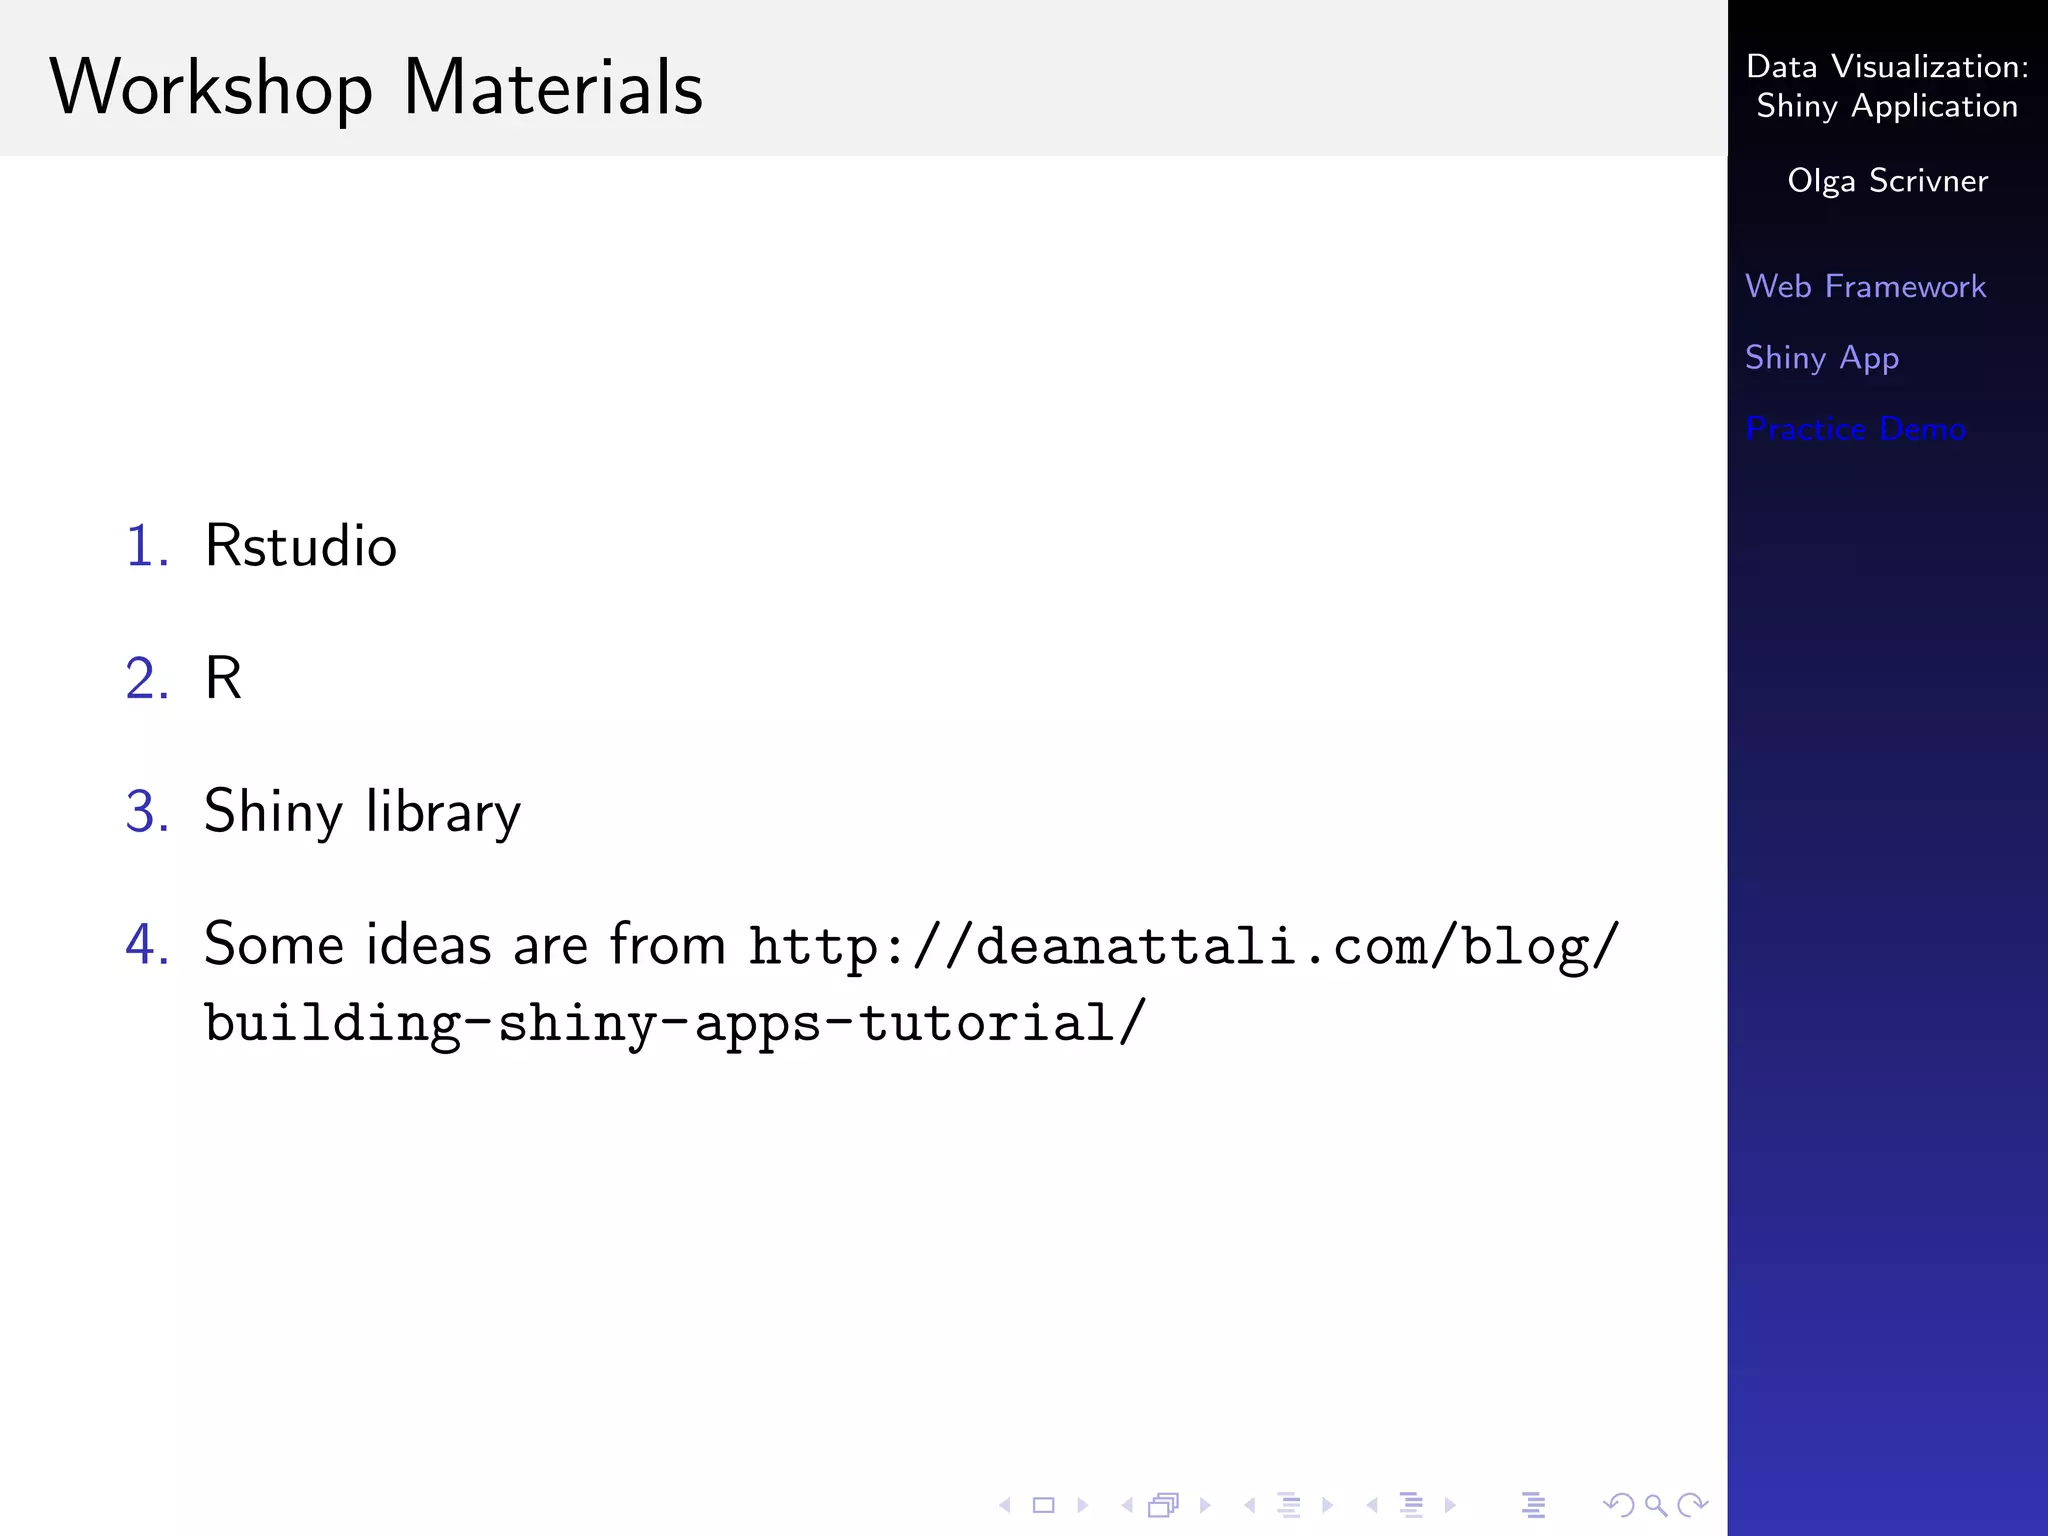Go to next frame using right arrow
This screenshot has width=2048, height=1536.
click(1205, 1505)
